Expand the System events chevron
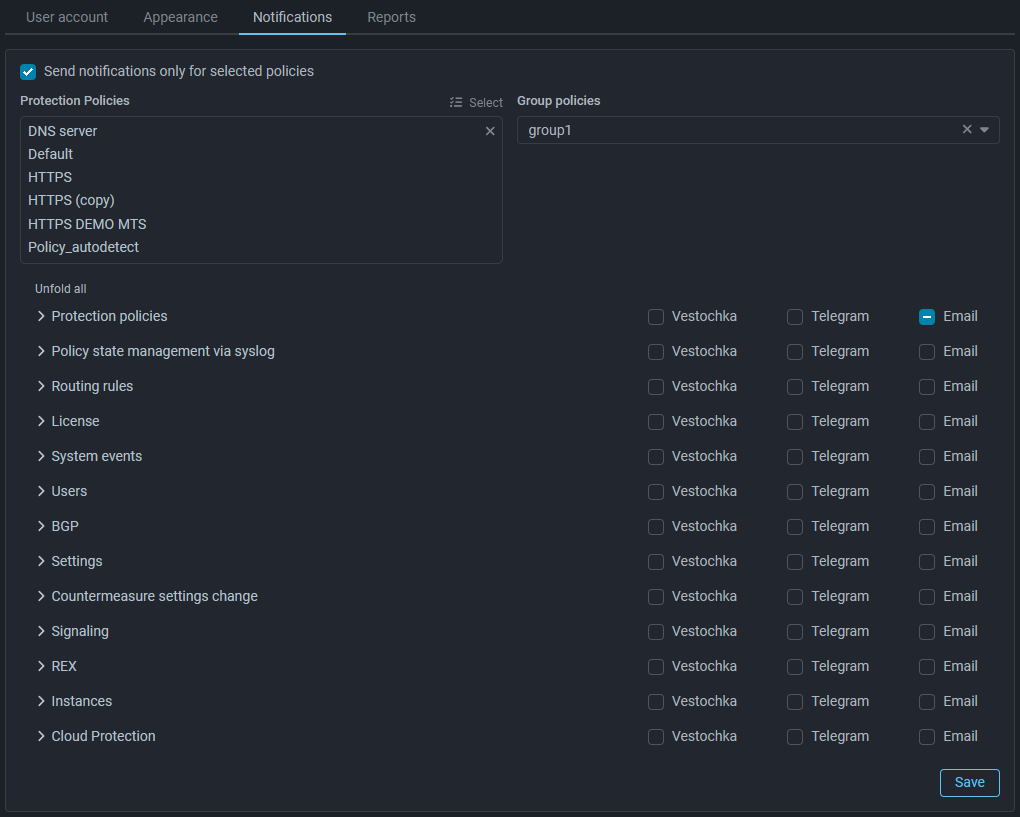1020x817 pixels. coord(41,456)
